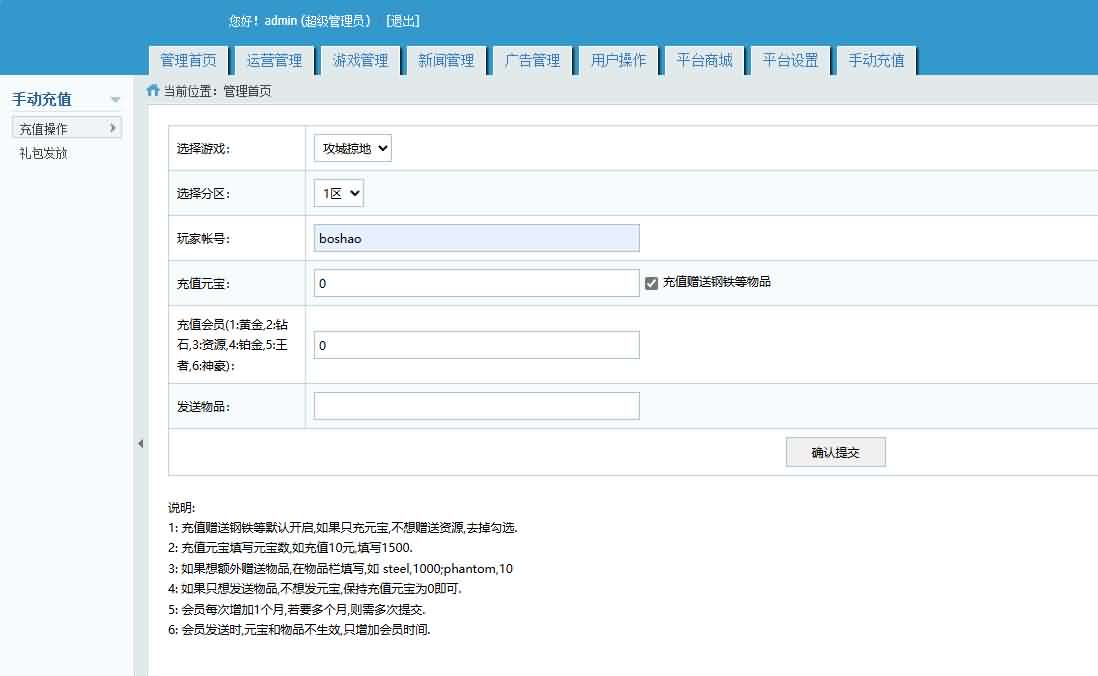This screenshot has height=676, width=1098.
Task: Click the home icon in the breadcrumb bar
Action: coord(150,90)
